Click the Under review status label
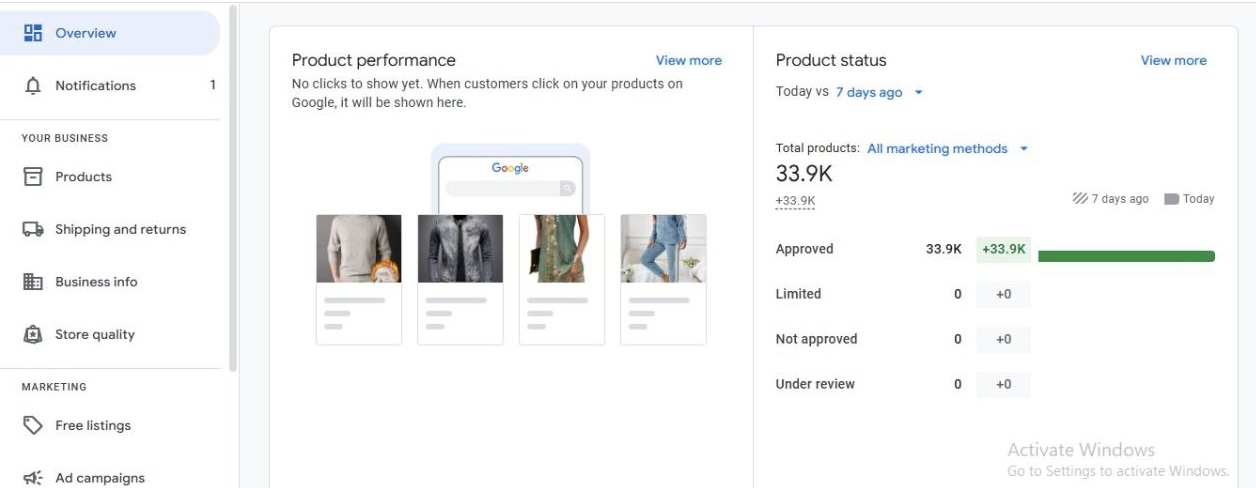 click(815, 384)
